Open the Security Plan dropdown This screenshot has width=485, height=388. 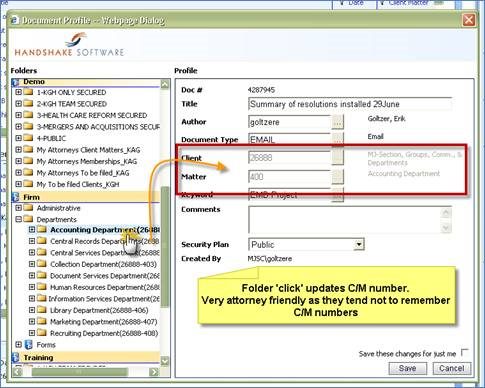coord(359,244)
